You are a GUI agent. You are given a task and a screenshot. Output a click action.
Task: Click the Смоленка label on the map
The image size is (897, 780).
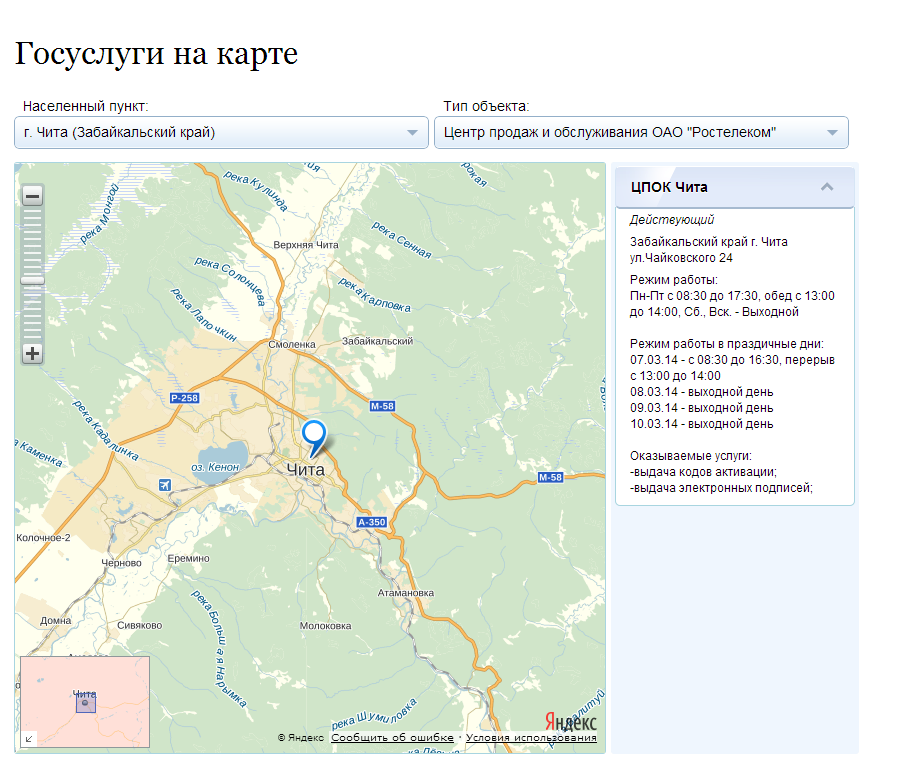292,345
